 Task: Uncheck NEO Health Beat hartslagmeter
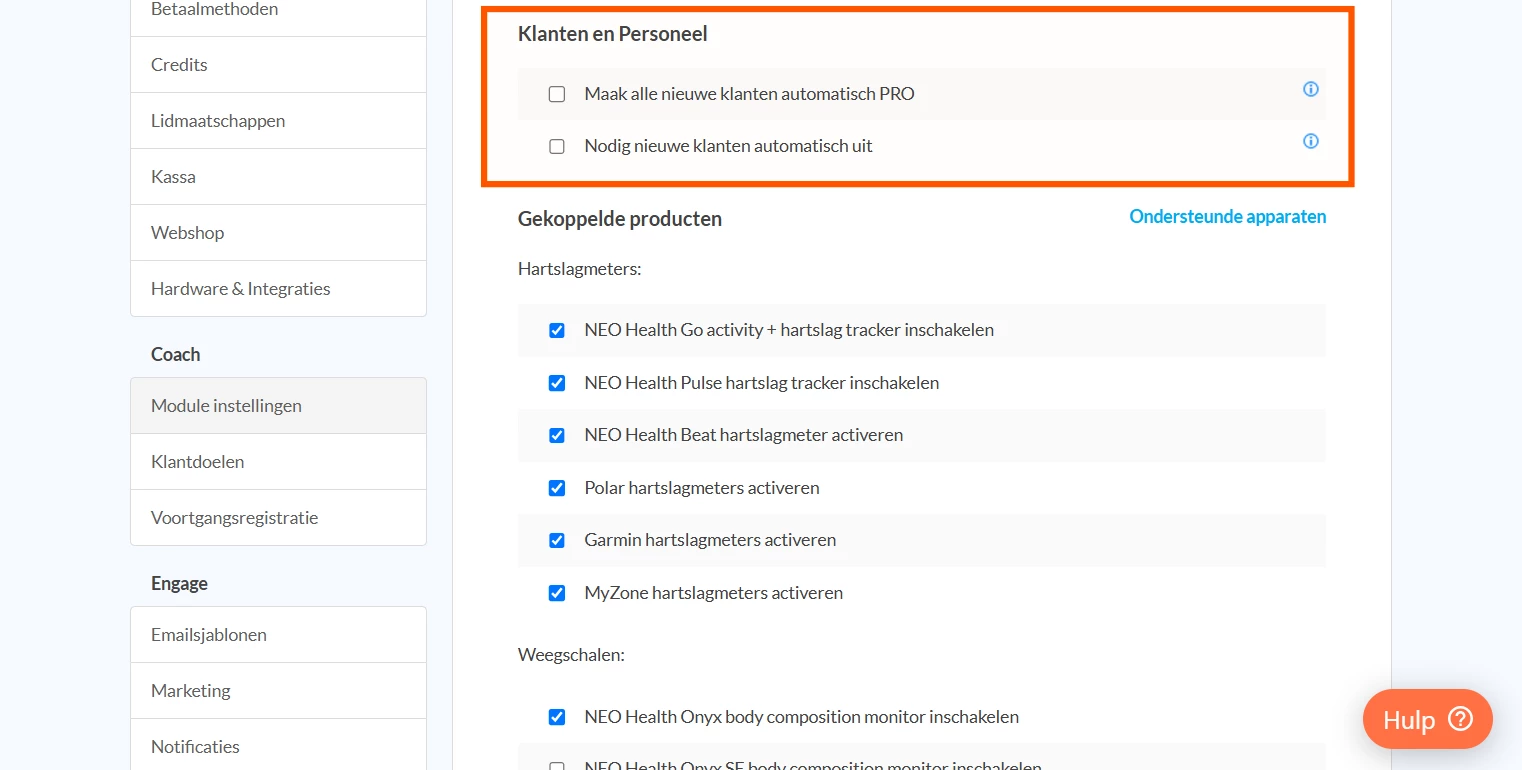tap(557, 435)
